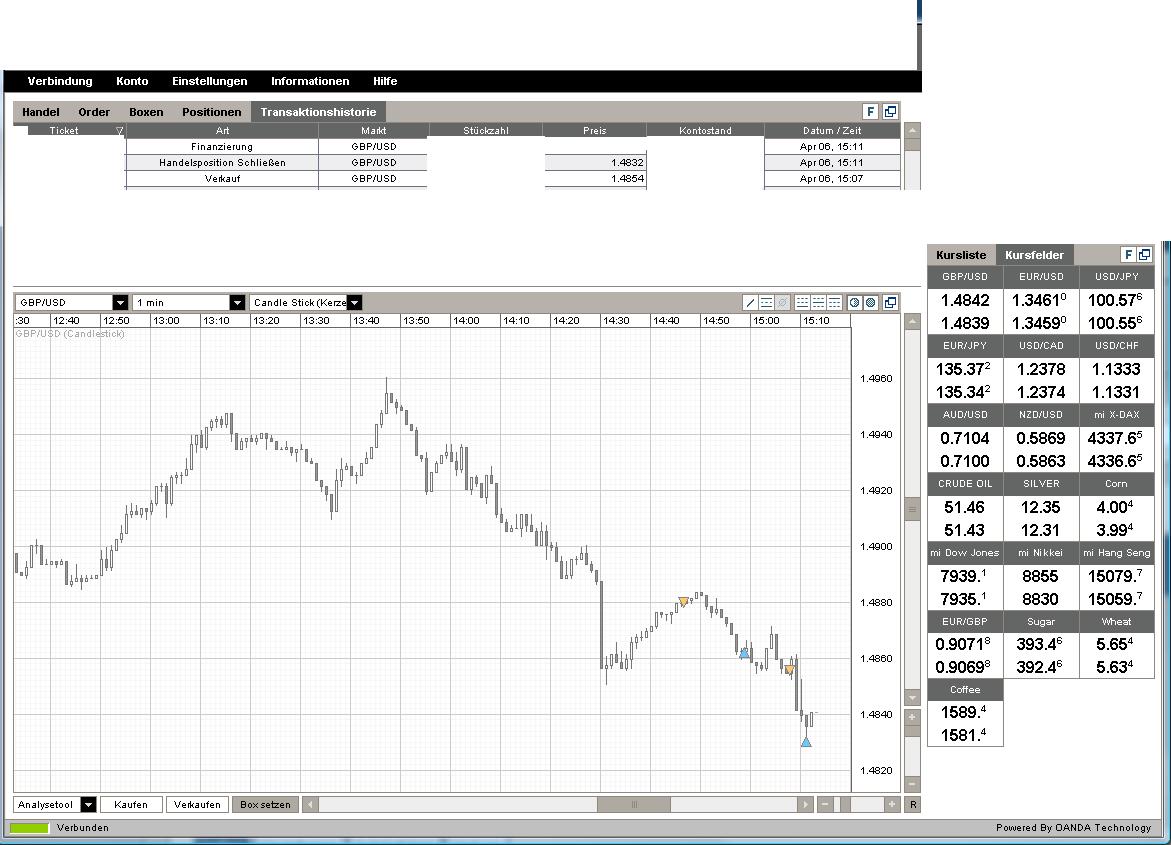Open the Verbindung menu

pos(60,81)
